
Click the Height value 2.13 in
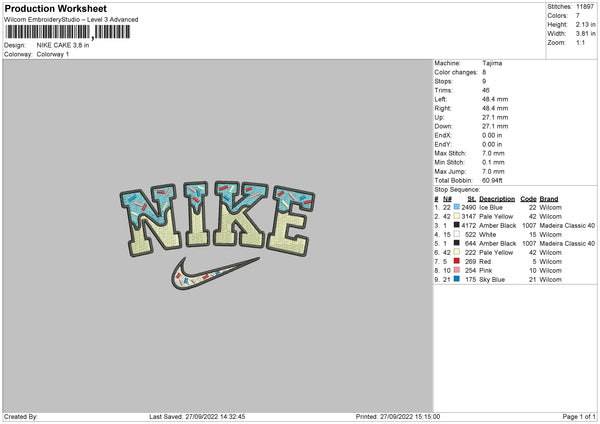[x=585, y=24]
